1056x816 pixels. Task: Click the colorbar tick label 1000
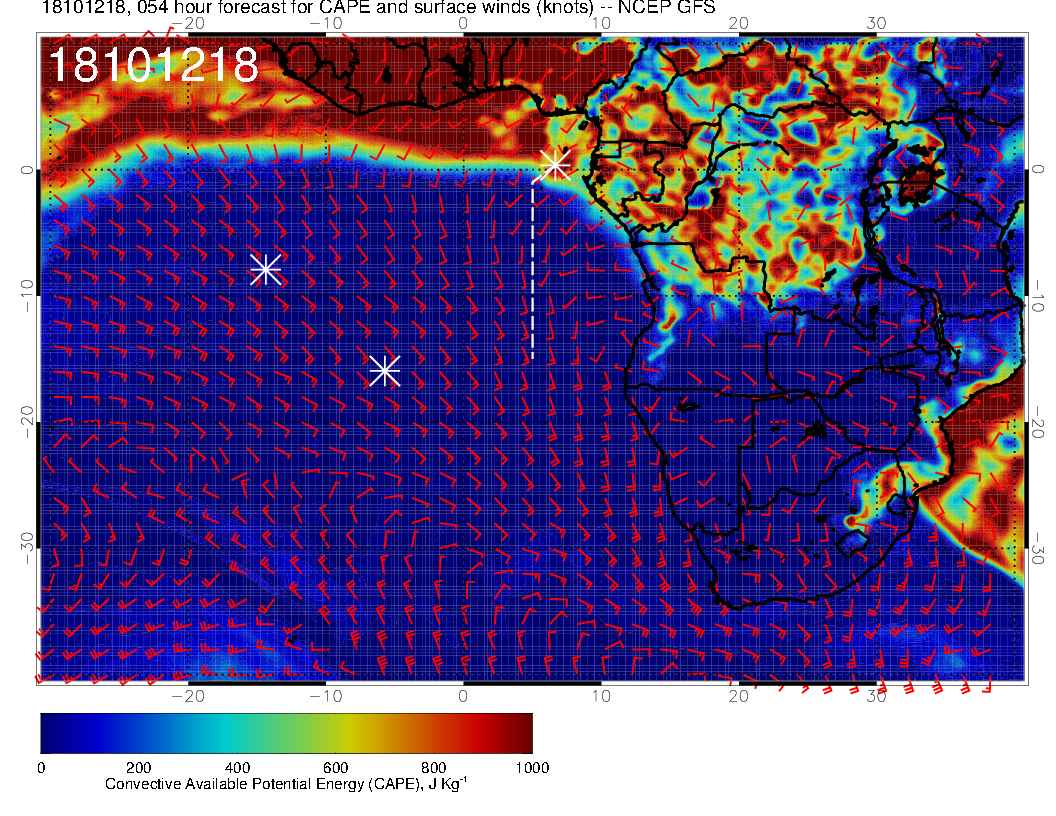(532, 768)
